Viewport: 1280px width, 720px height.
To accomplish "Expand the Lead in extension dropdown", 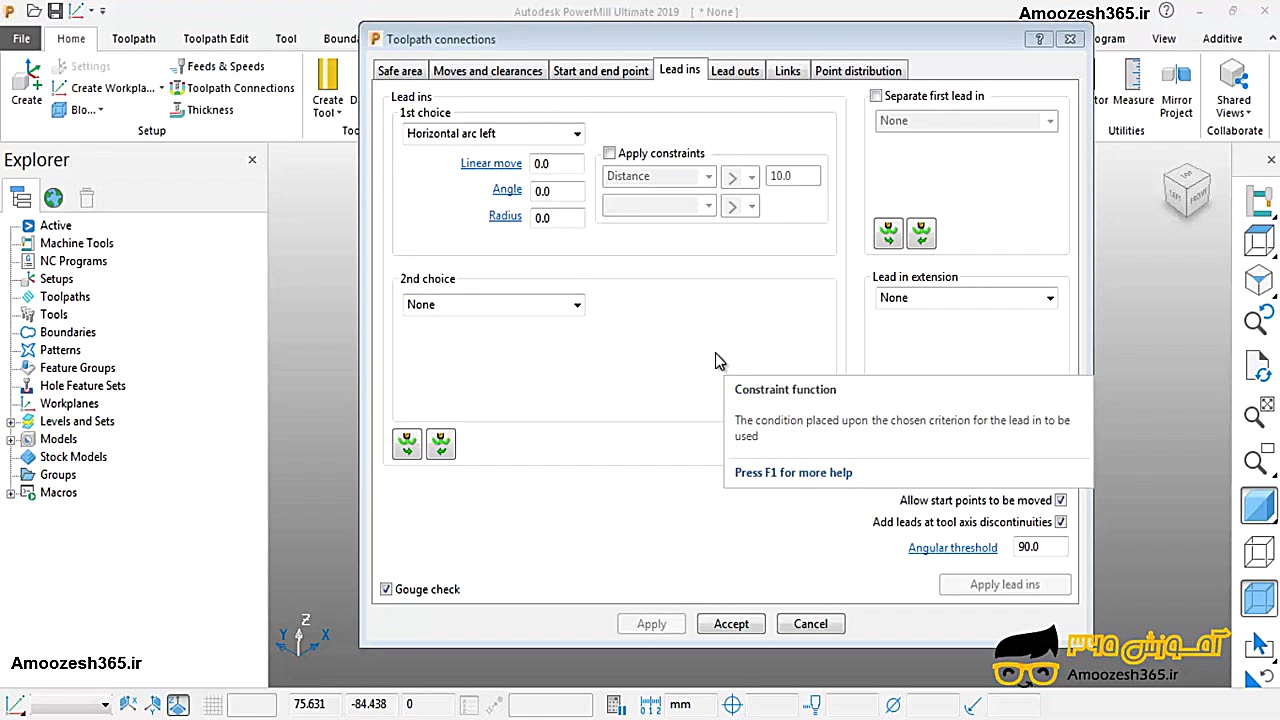I will (x=965, y=298).
